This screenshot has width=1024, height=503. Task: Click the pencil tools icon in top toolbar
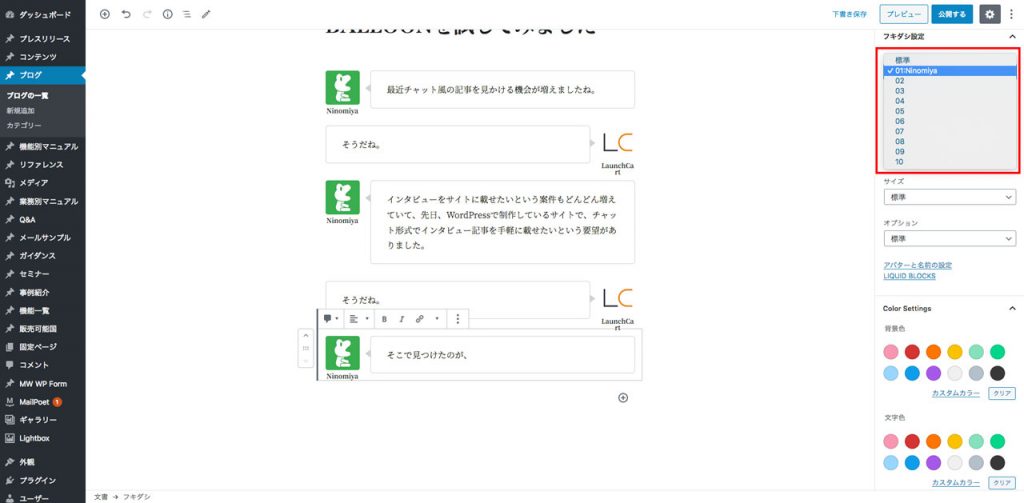click(x=206, y=14)
